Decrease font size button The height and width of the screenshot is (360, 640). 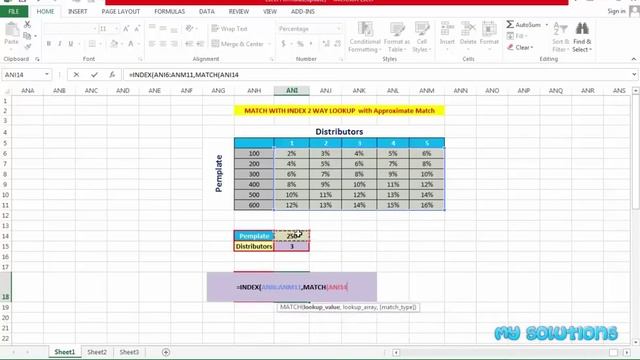pos(137,29)
